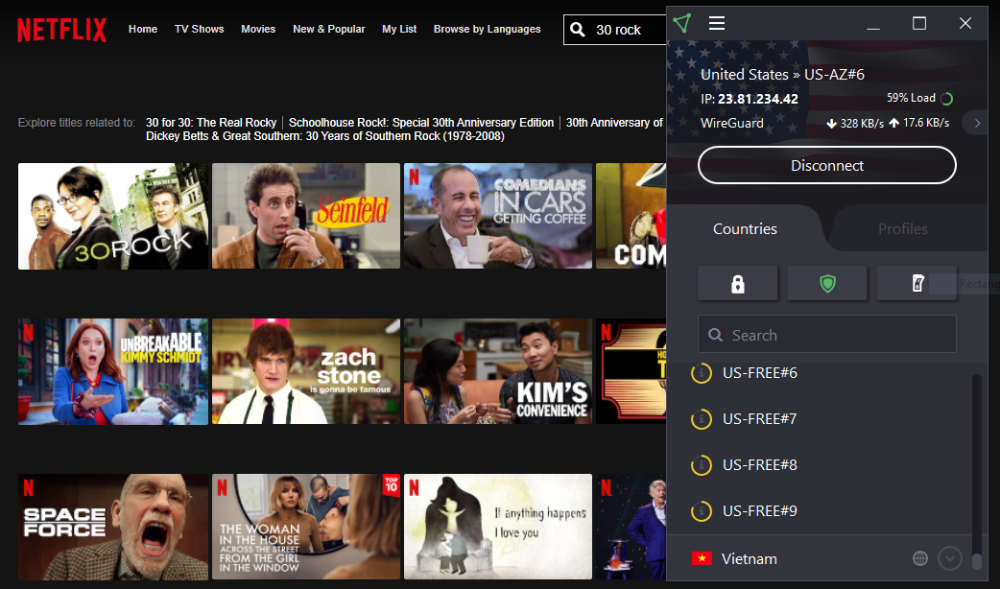1000x589 pixels.
Task: Click the green VPN logo checkmark
Action: pyautogui.click(x=683, y=22)
